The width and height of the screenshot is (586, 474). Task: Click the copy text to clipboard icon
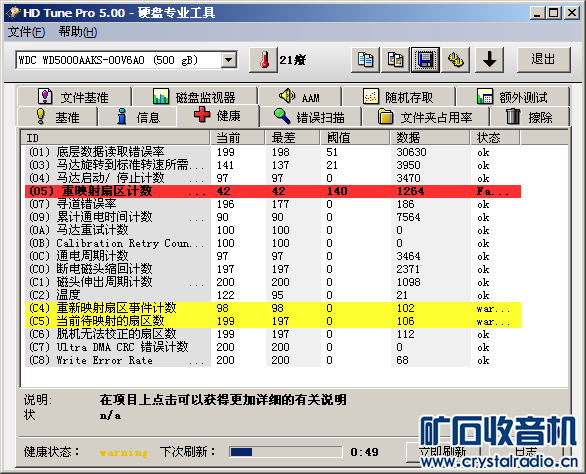(x=365, y=60)
